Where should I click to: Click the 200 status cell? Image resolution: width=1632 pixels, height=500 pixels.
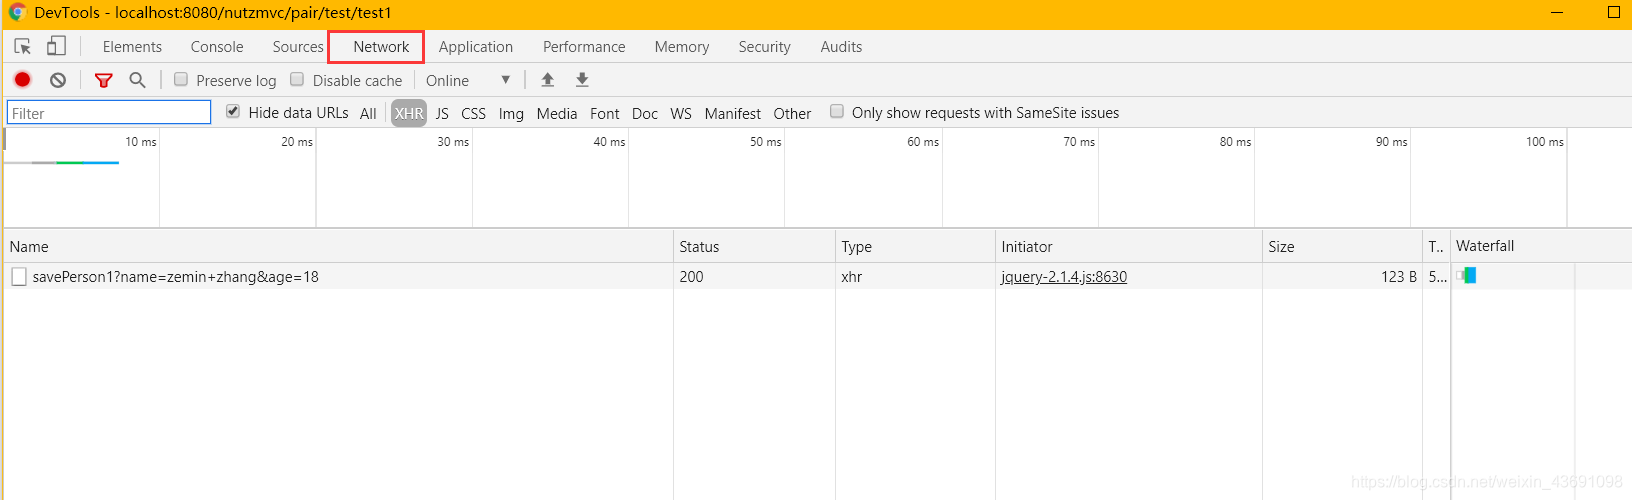click(x=754, y=277)
